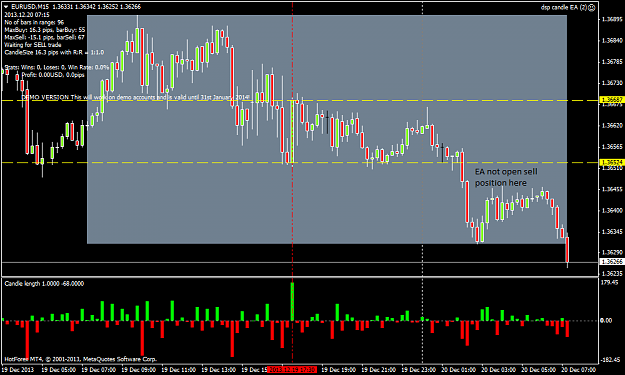Click the "20 Dec 03:00" time axis label

pos(498,370)
